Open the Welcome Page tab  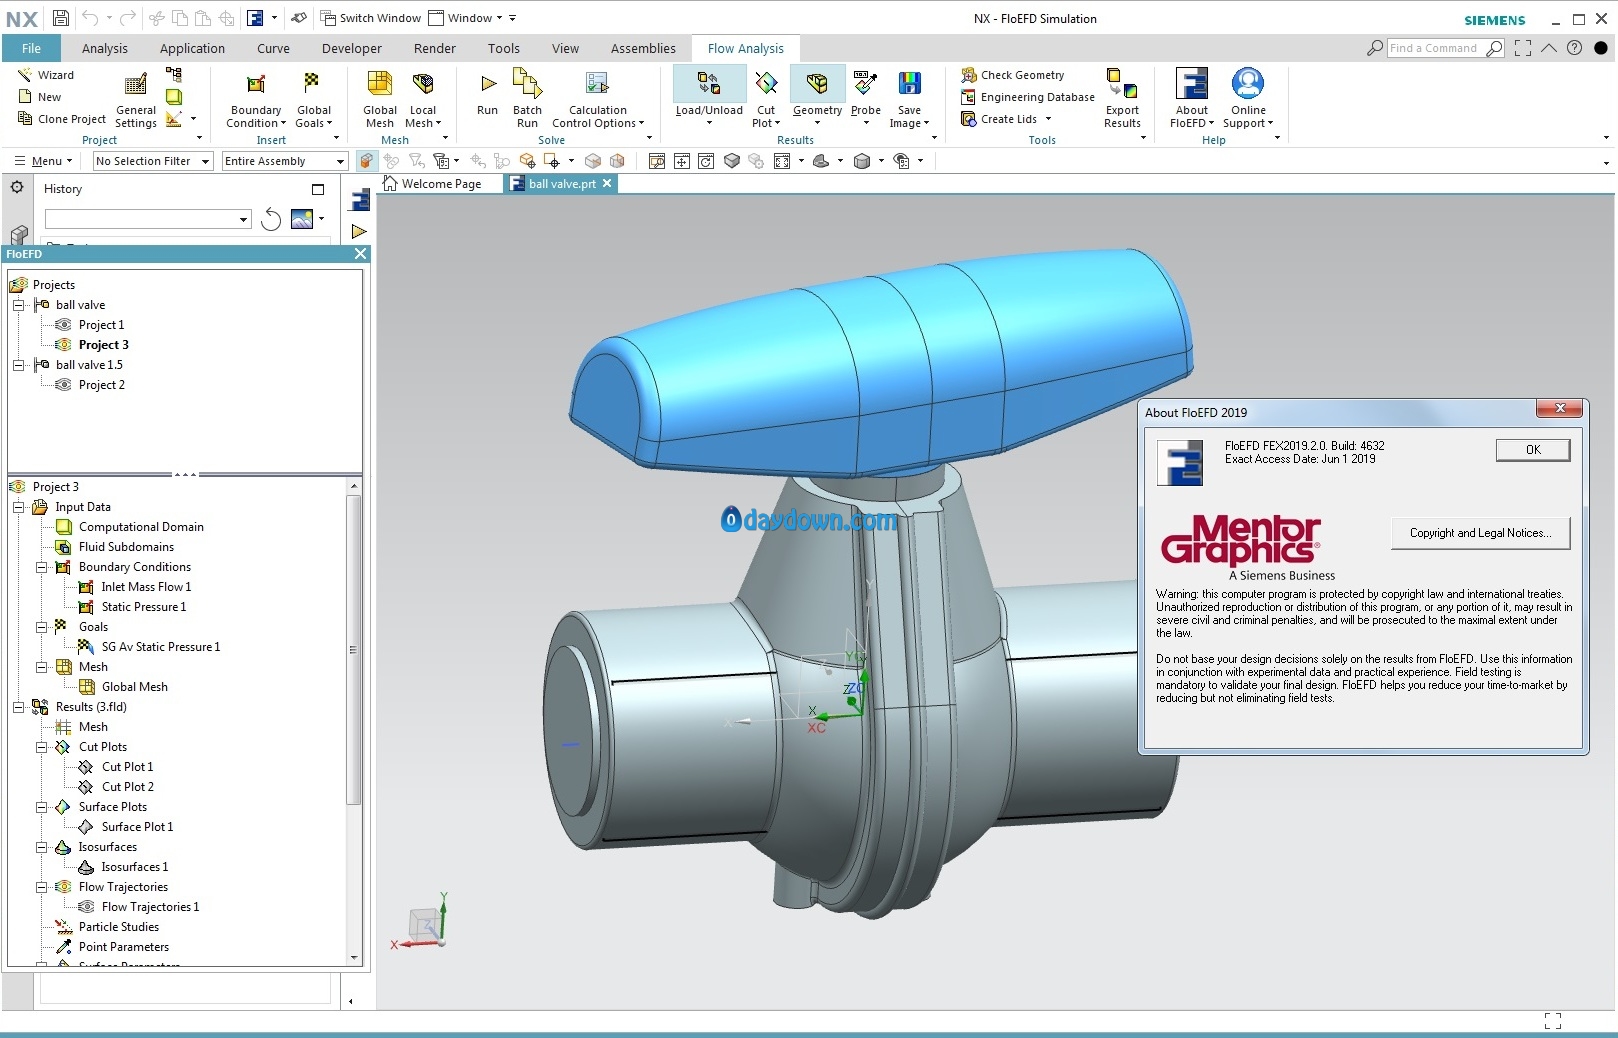pyautogui.click(x=432, y=183)
